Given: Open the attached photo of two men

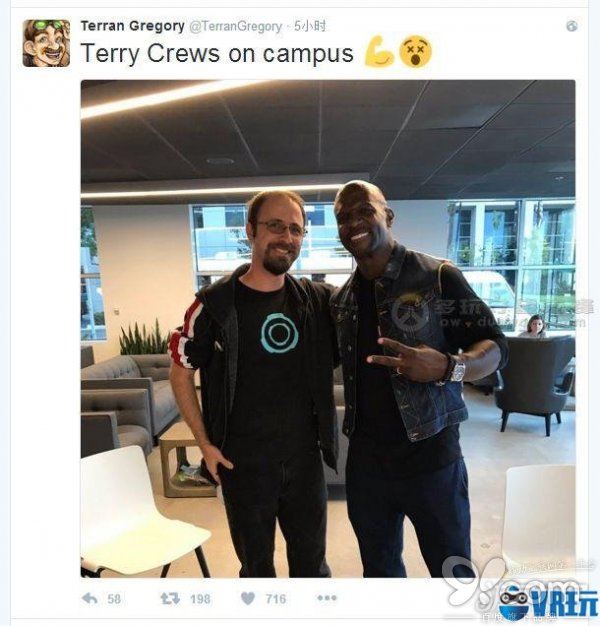Looking at the screenshot, I should (x=328, y=329).
